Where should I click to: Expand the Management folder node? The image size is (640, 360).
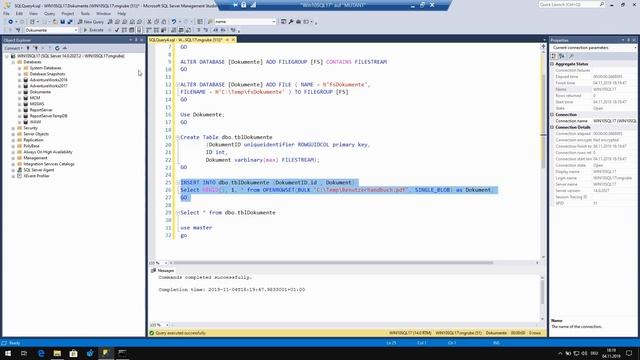13,158
